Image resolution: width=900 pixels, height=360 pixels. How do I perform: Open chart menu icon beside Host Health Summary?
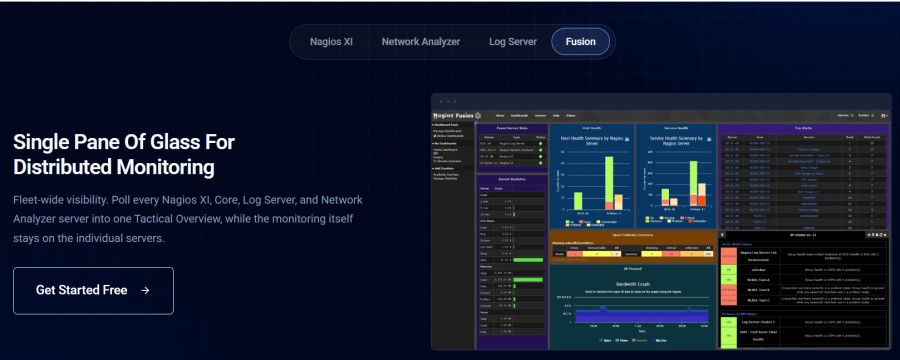627,139
